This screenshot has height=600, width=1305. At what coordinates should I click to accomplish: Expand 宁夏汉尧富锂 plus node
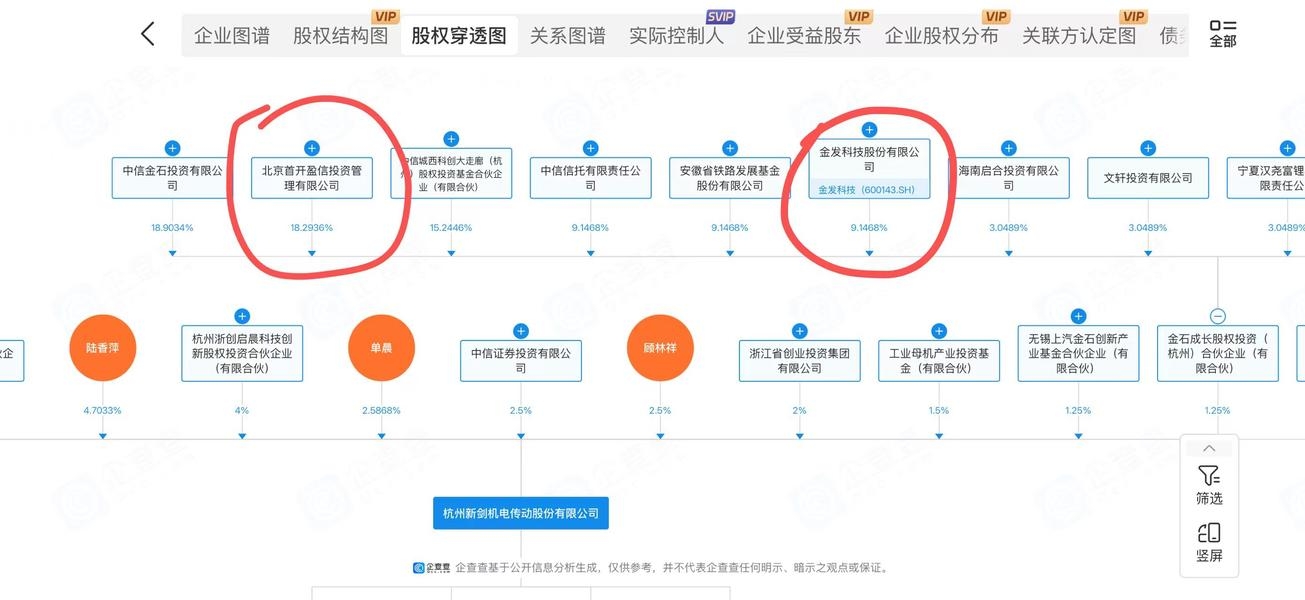tap(1288, 148)
